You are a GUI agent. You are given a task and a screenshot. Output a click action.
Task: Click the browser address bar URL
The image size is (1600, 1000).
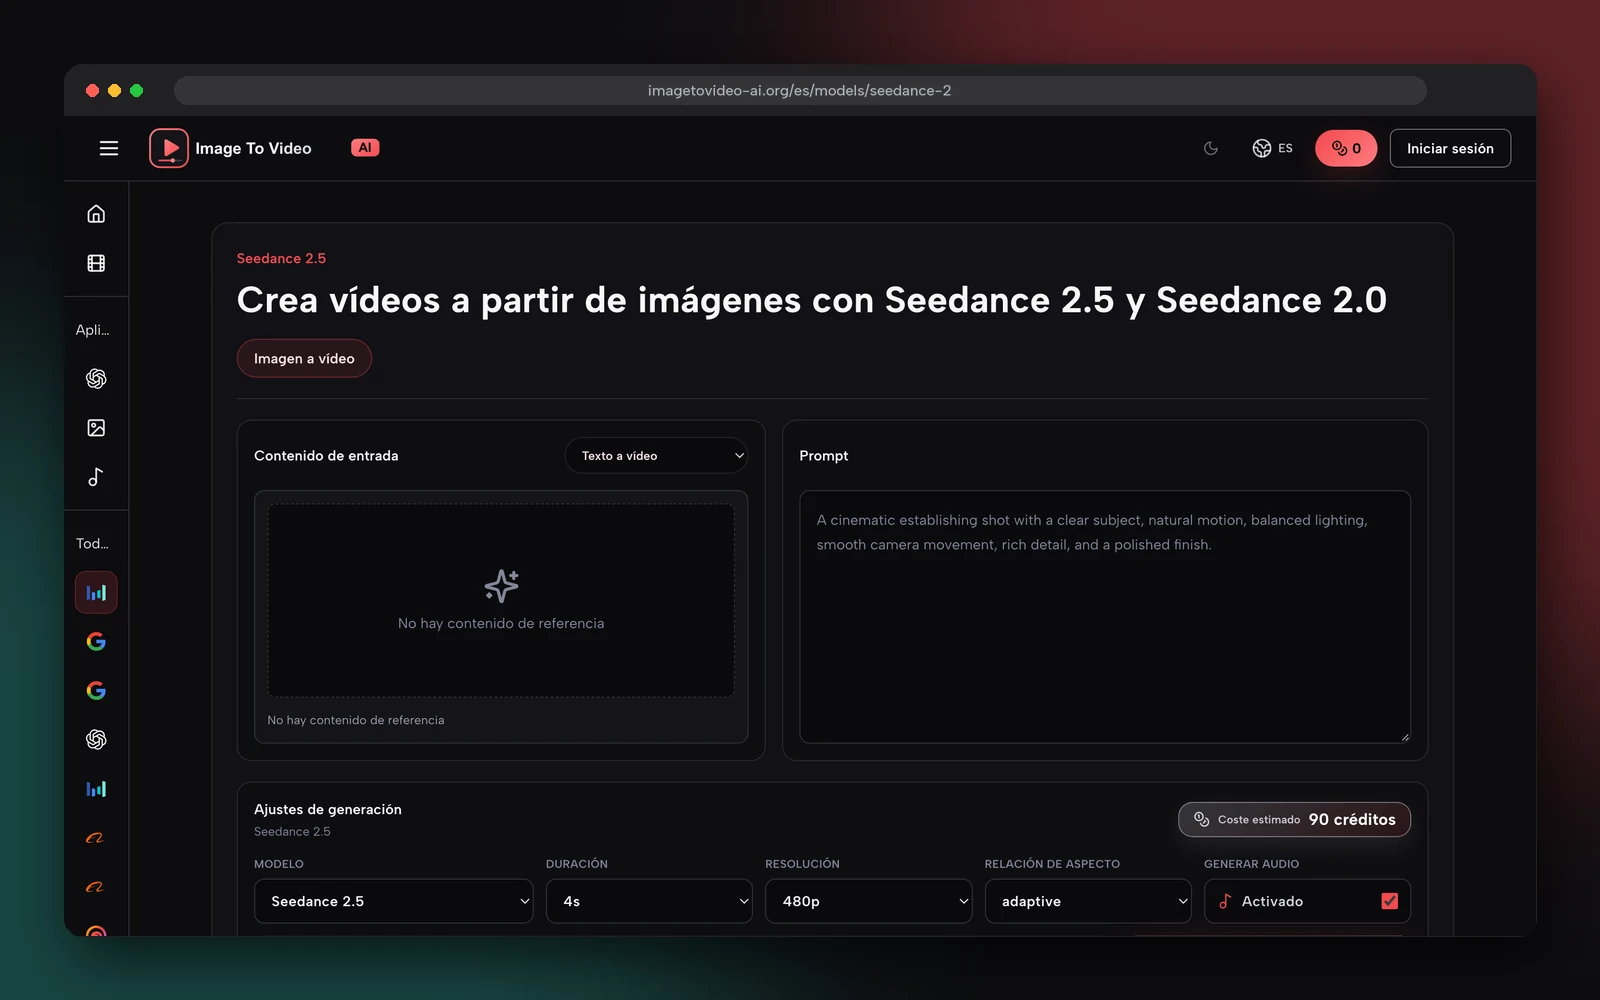pos(800,90)
